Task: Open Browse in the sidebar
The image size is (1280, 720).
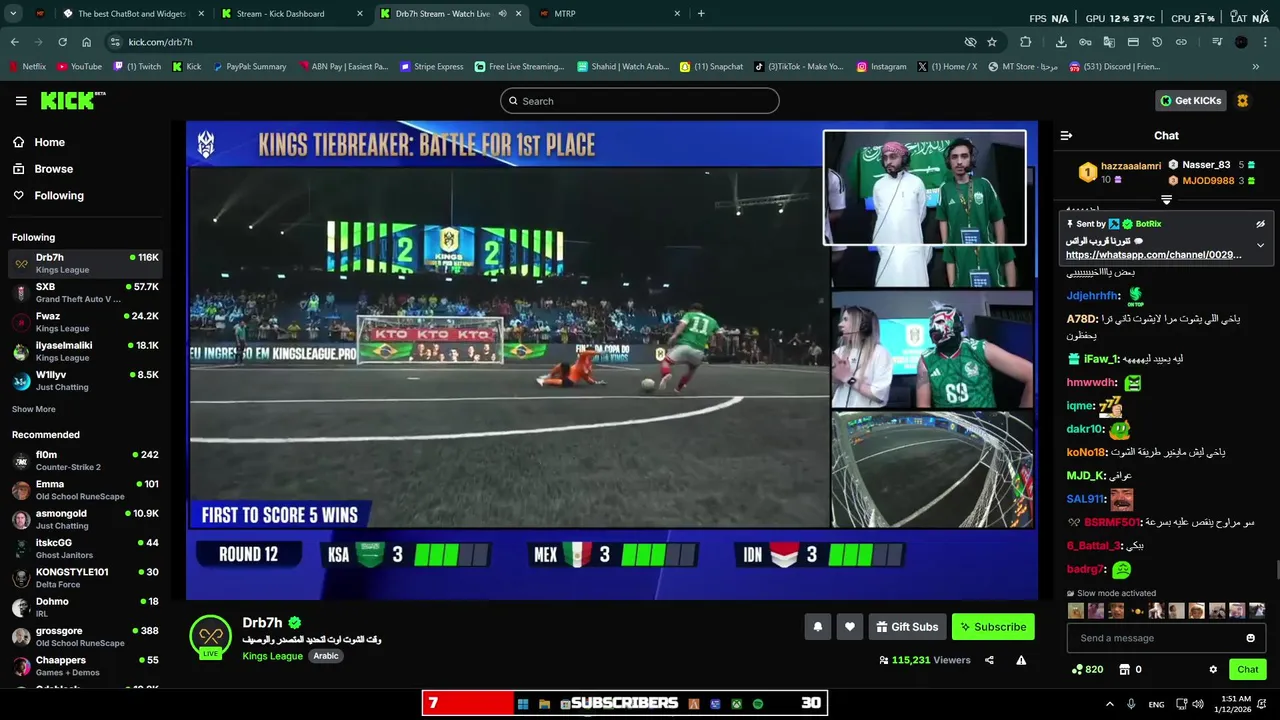Action: pyautogui.click(x=53, y=169)
